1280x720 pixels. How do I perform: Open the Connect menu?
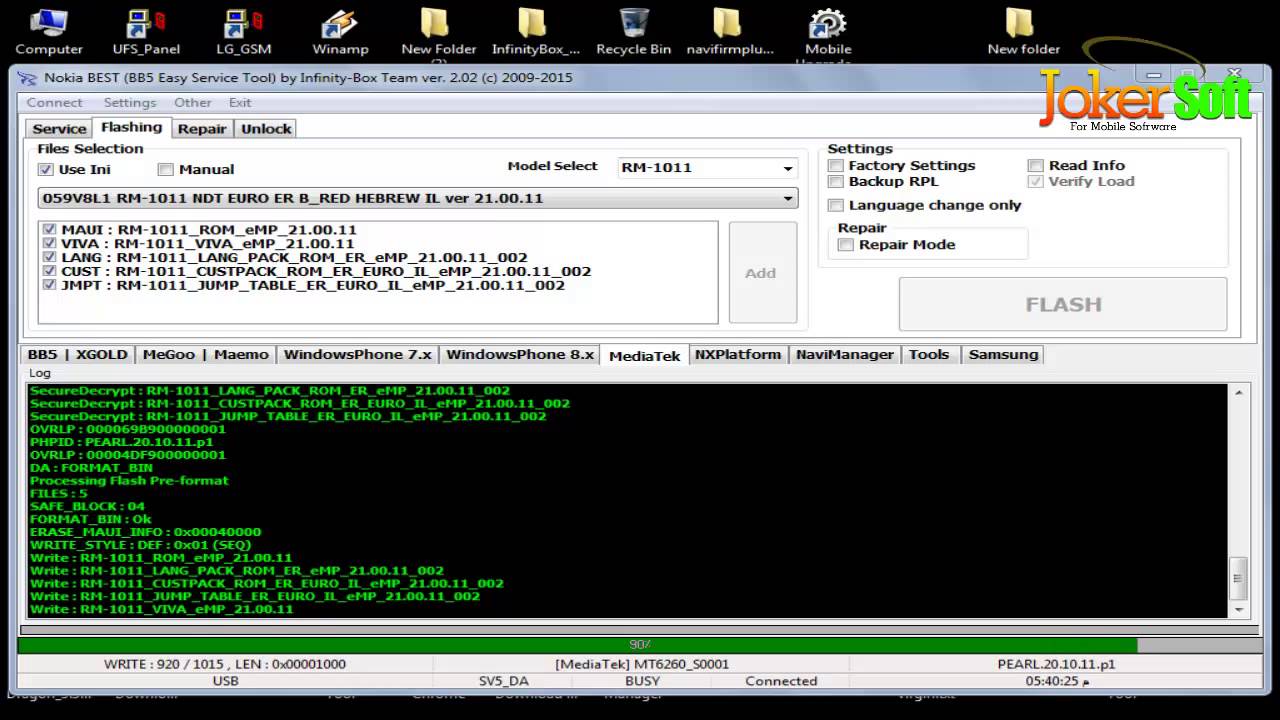[54, 103]
